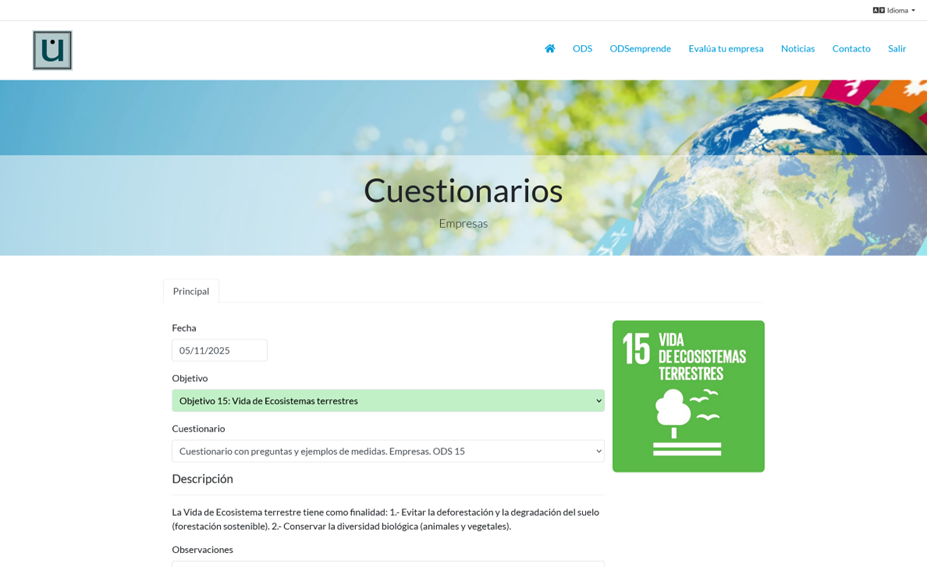
Task: Open the Cuestionario selection dropdown
Action: pyautogui.click(x=388, y=451)
